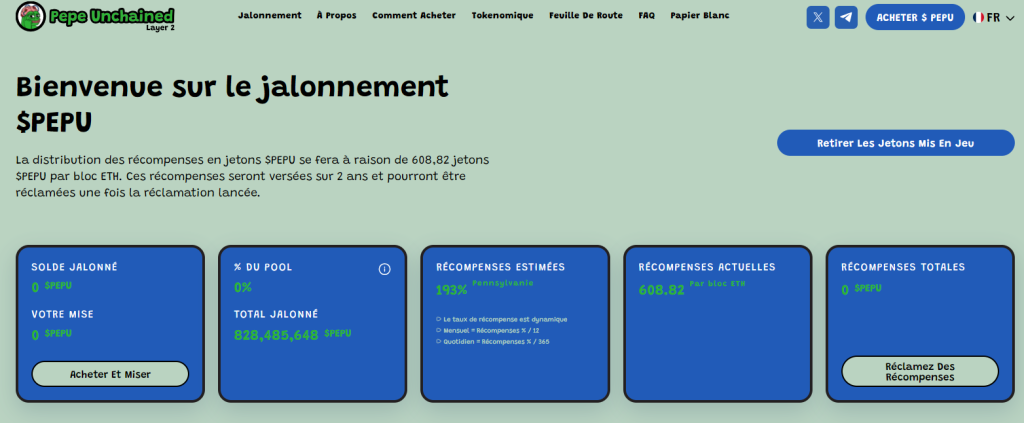The width and height of the screenshot is (1024, 423).
Task: Click the Pepe Unchained frog logo
Action: click(x=30, y=16)
